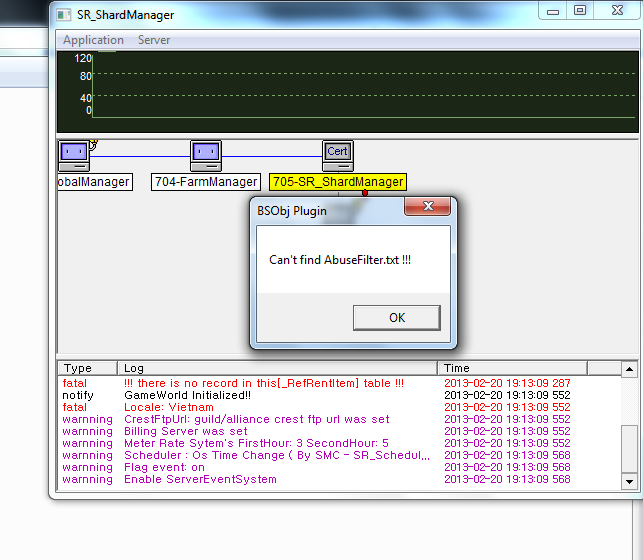
Task: Select the 704-FarmManager computer icon
Action: click(206, 156)
